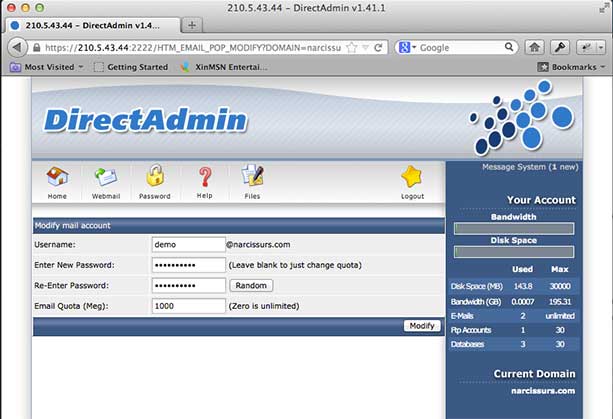613x419 pixels.
Task: Click the Bandwidth usage bar
Action: [x=514, y=229]
